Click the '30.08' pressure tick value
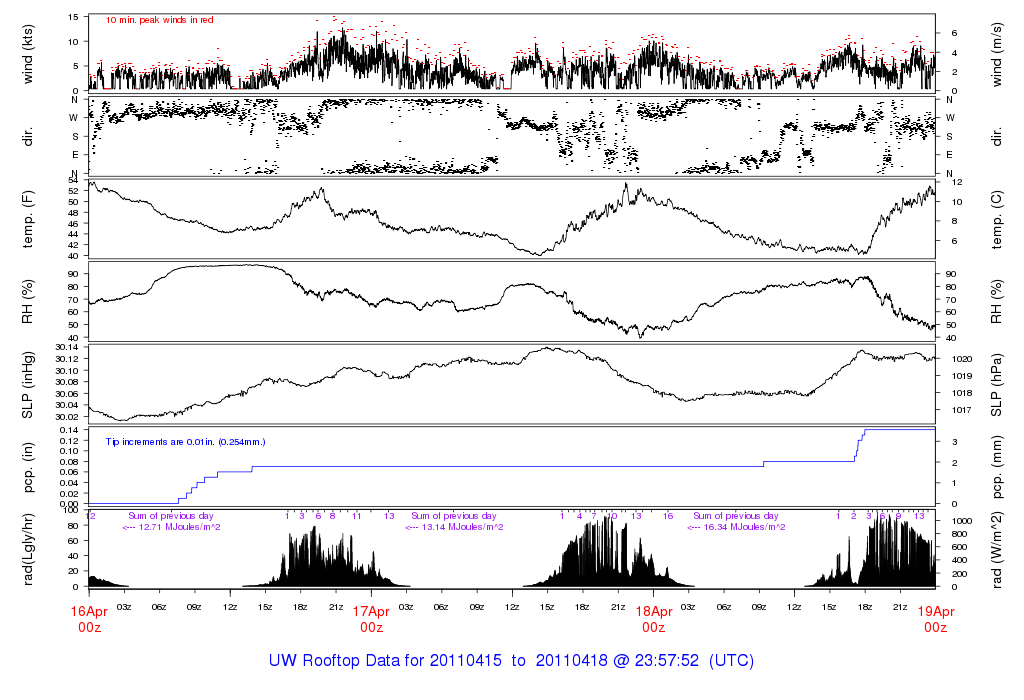 tap(67, 382)
